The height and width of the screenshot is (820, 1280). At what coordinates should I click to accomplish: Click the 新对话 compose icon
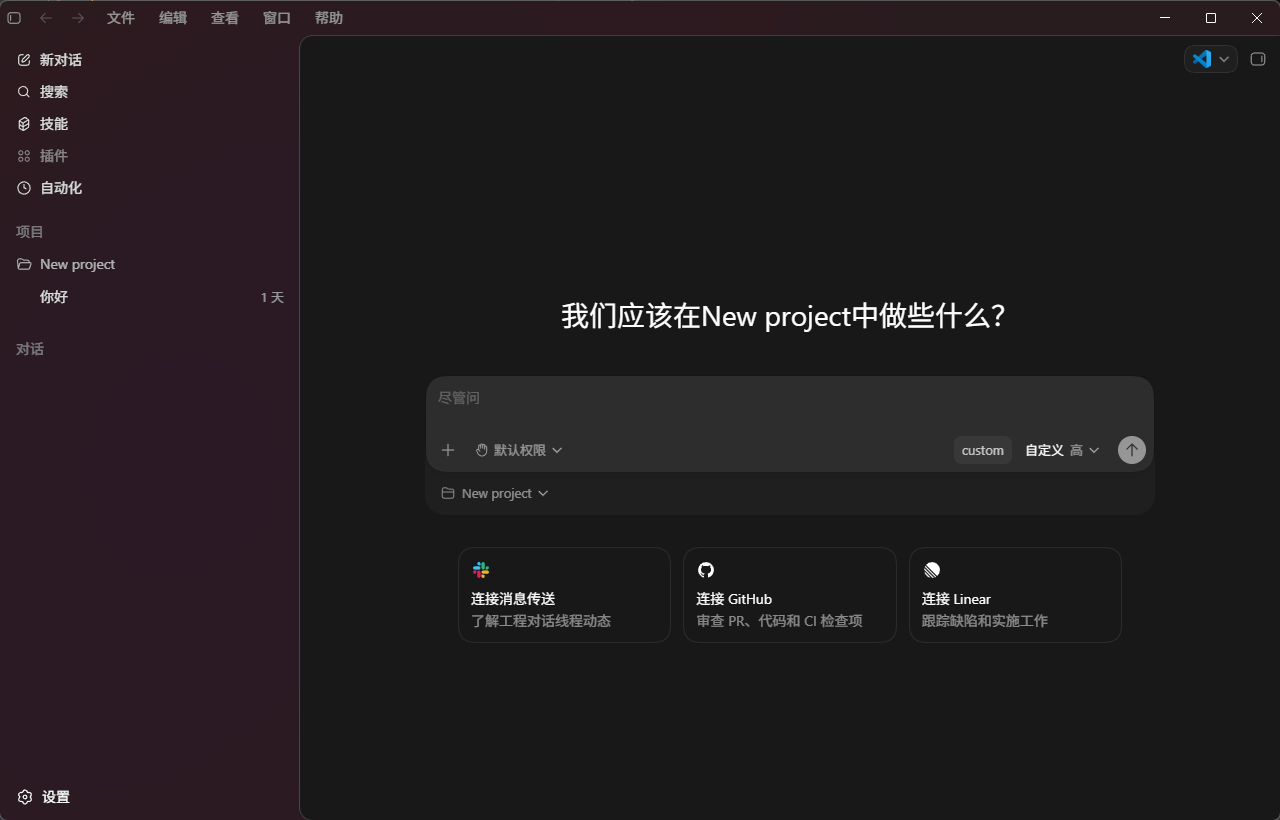[x=24, y=60]
